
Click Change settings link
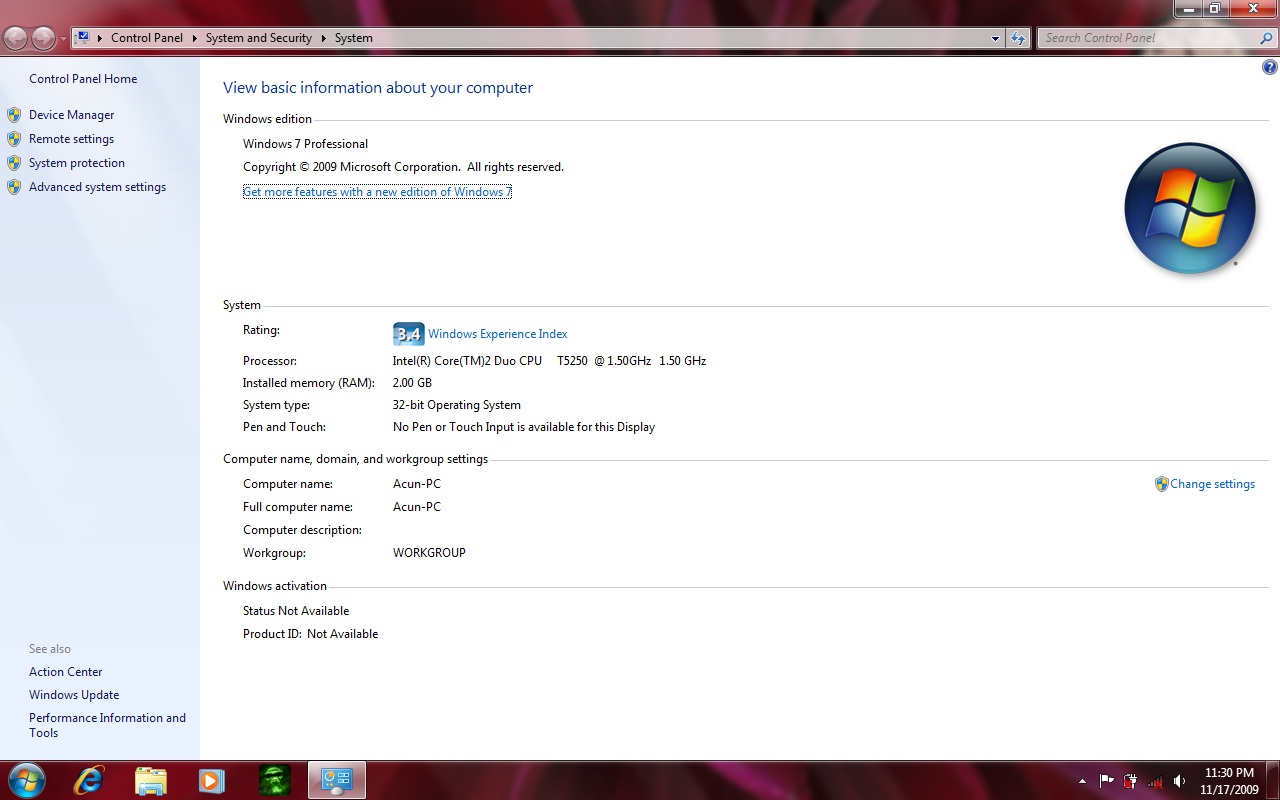(1213, 484)
